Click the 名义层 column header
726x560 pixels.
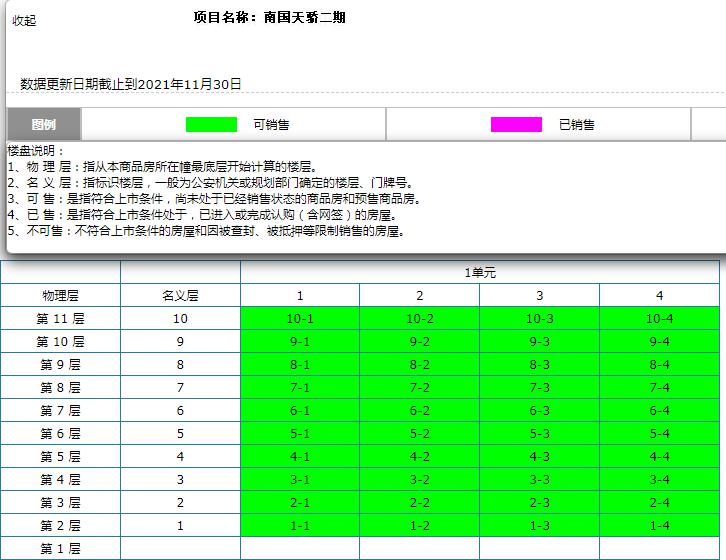[180, 295]
